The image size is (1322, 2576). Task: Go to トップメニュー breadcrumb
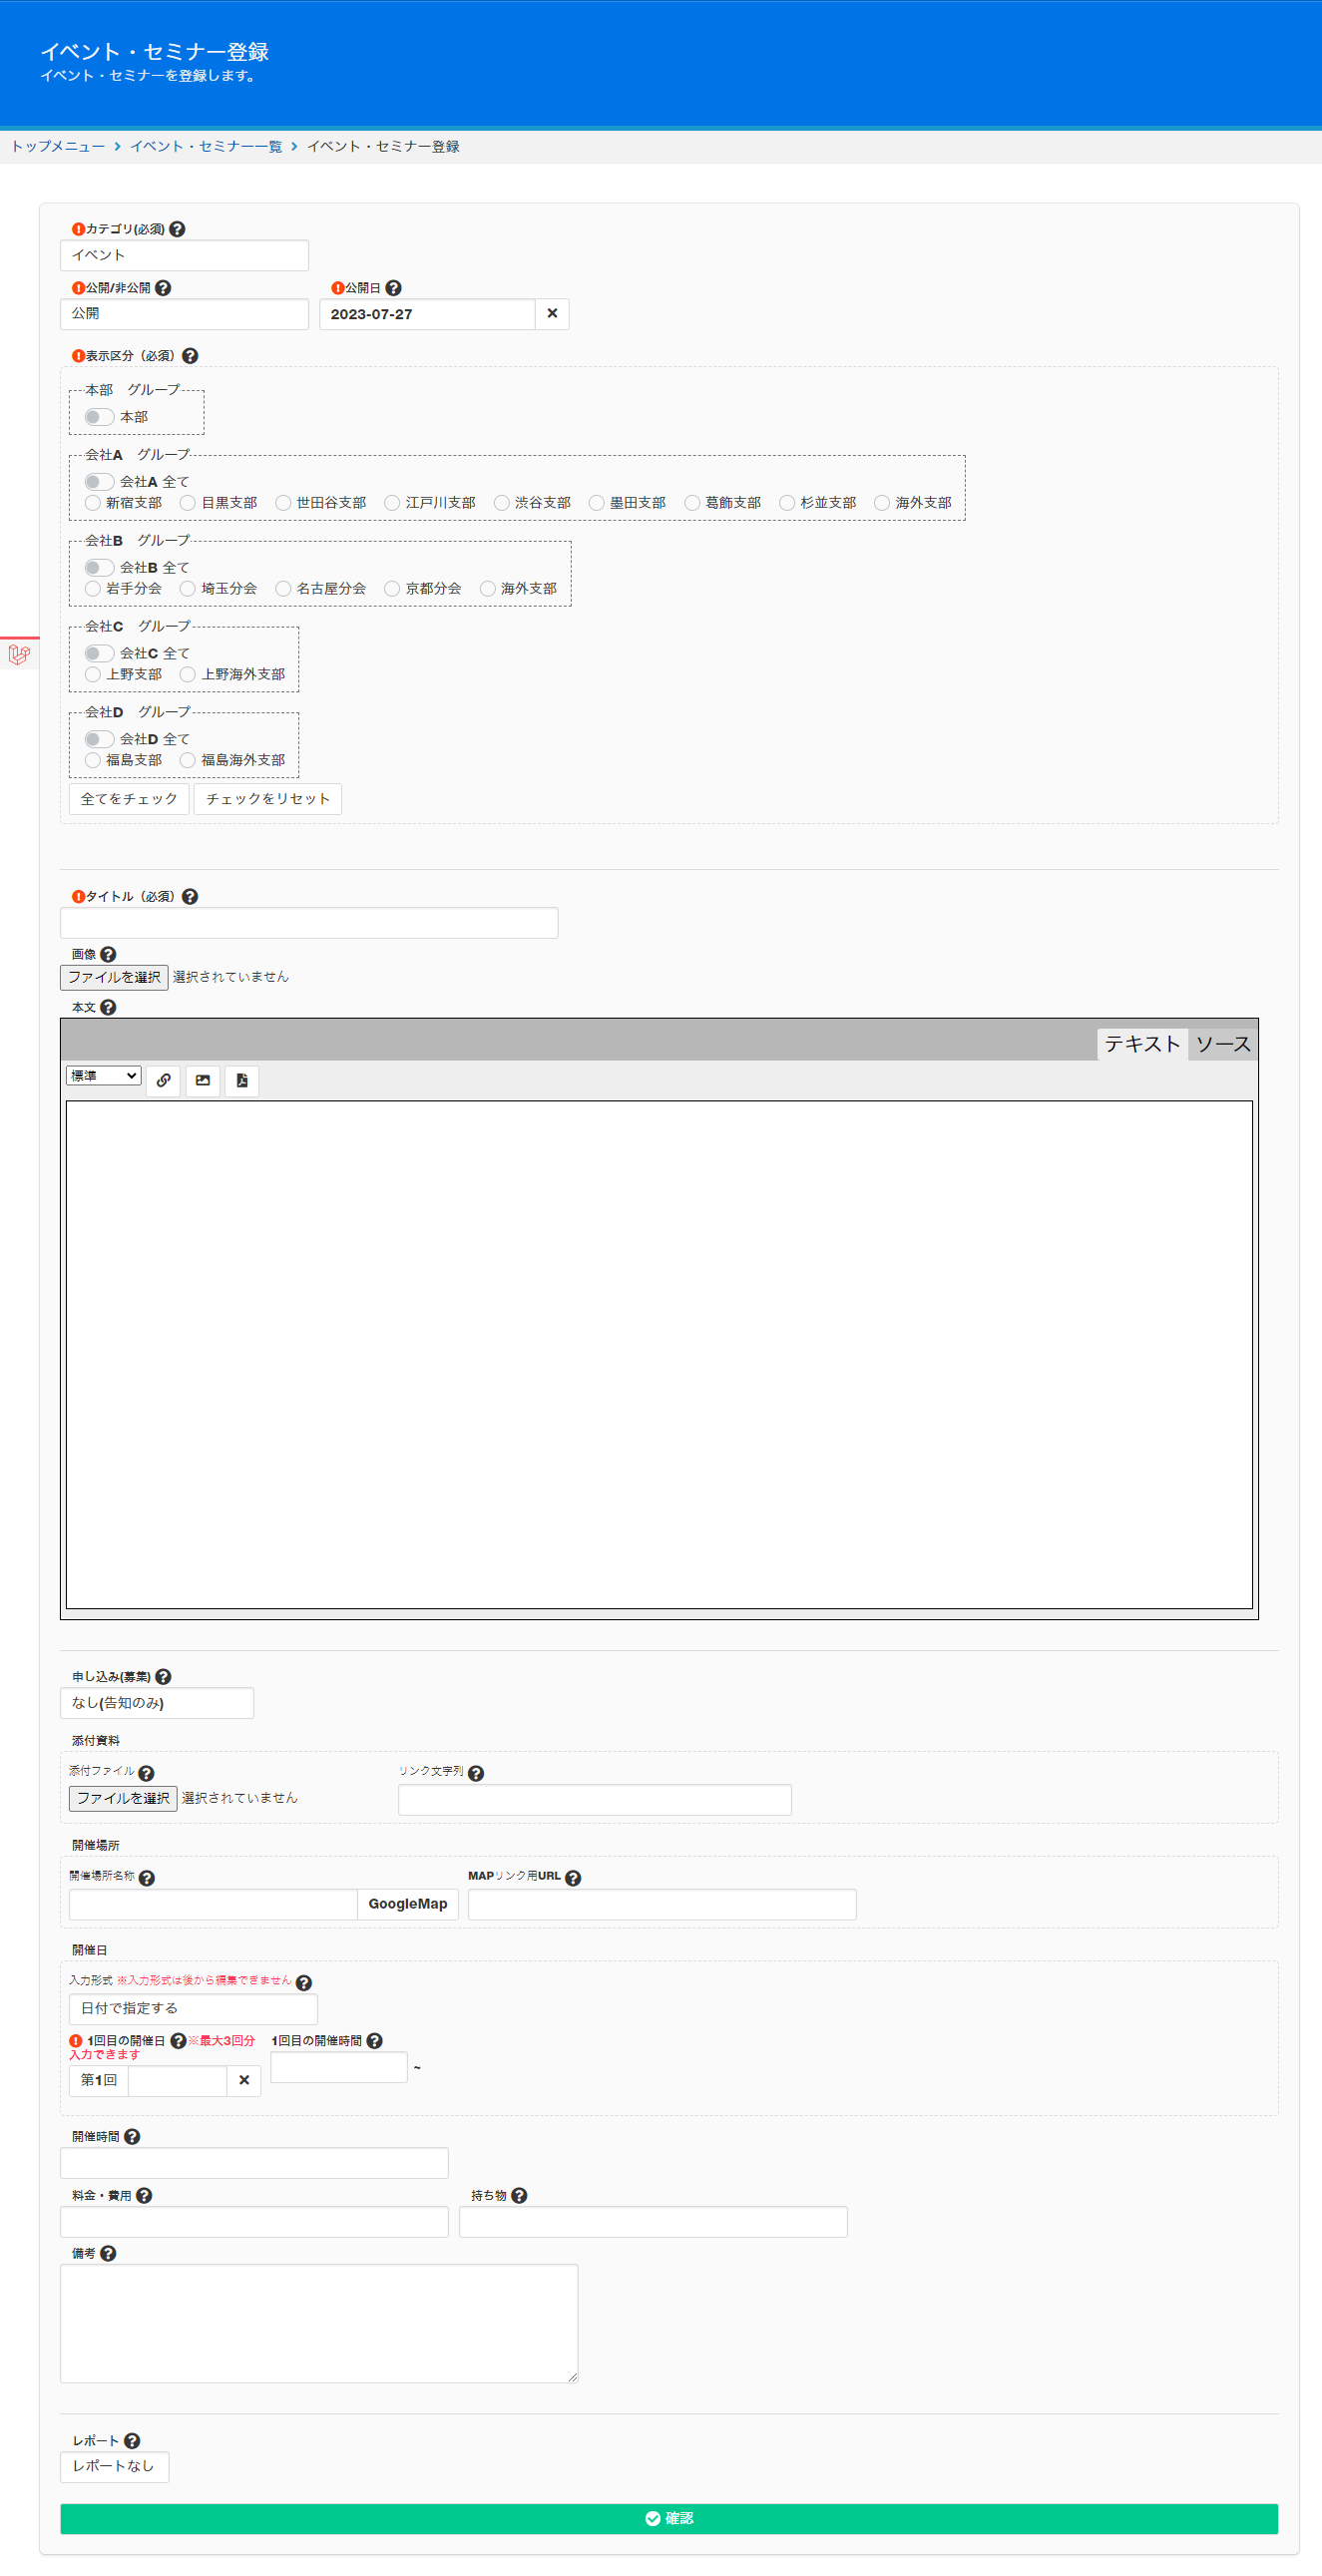point(58,147)
